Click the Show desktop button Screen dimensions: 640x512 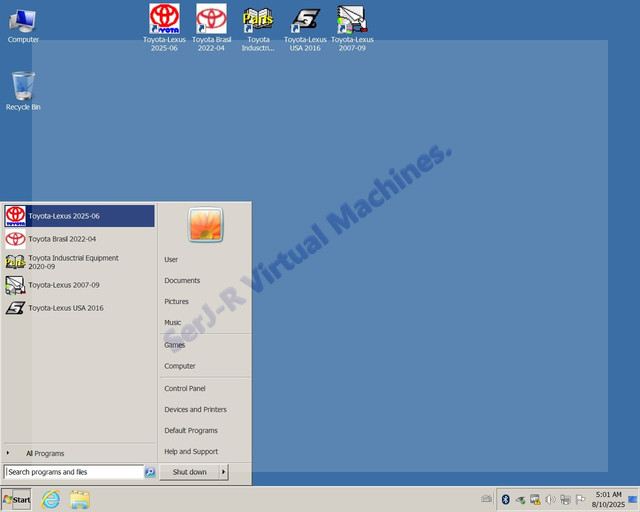coord(633,499)
